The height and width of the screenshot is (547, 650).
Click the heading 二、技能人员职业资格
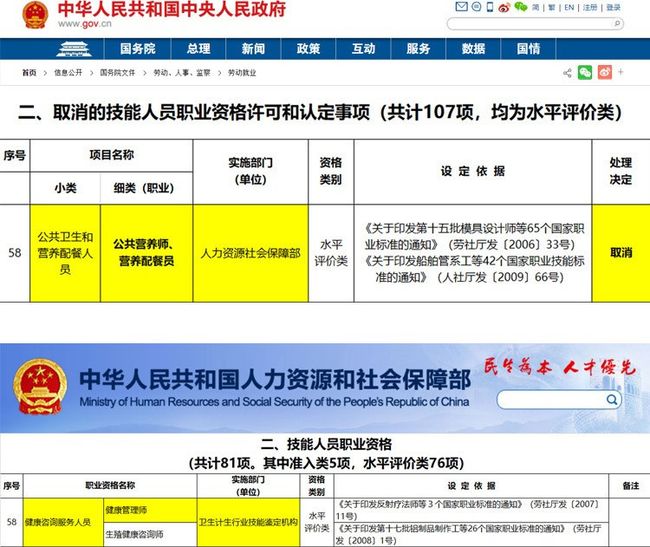(327, 445)
